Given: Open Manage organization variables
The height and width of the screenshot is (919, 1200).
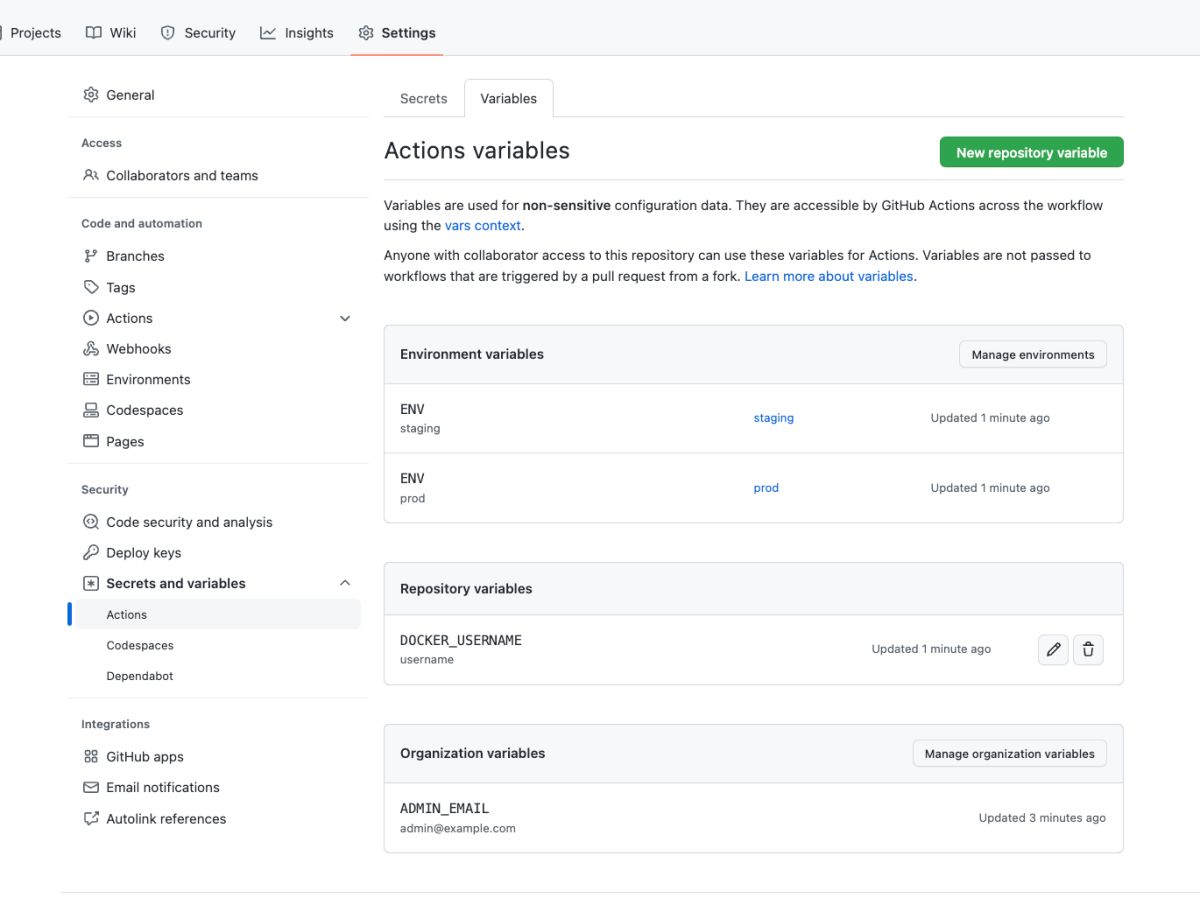Looking at the screenshot, I should (x=1009, y=754).
